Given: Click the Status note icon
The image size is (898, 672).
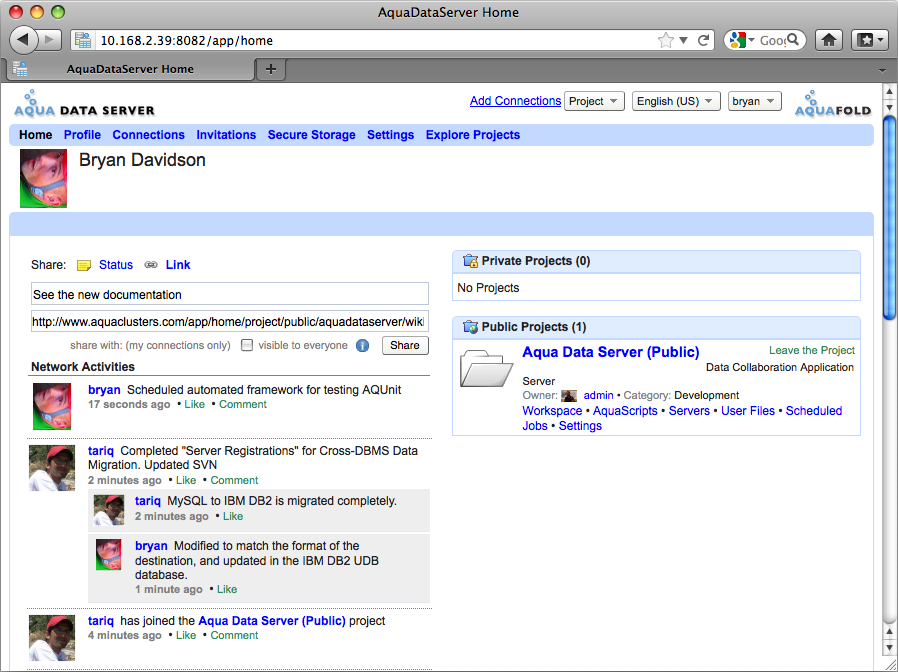Looking at the screenshot, I should (84, 265).
